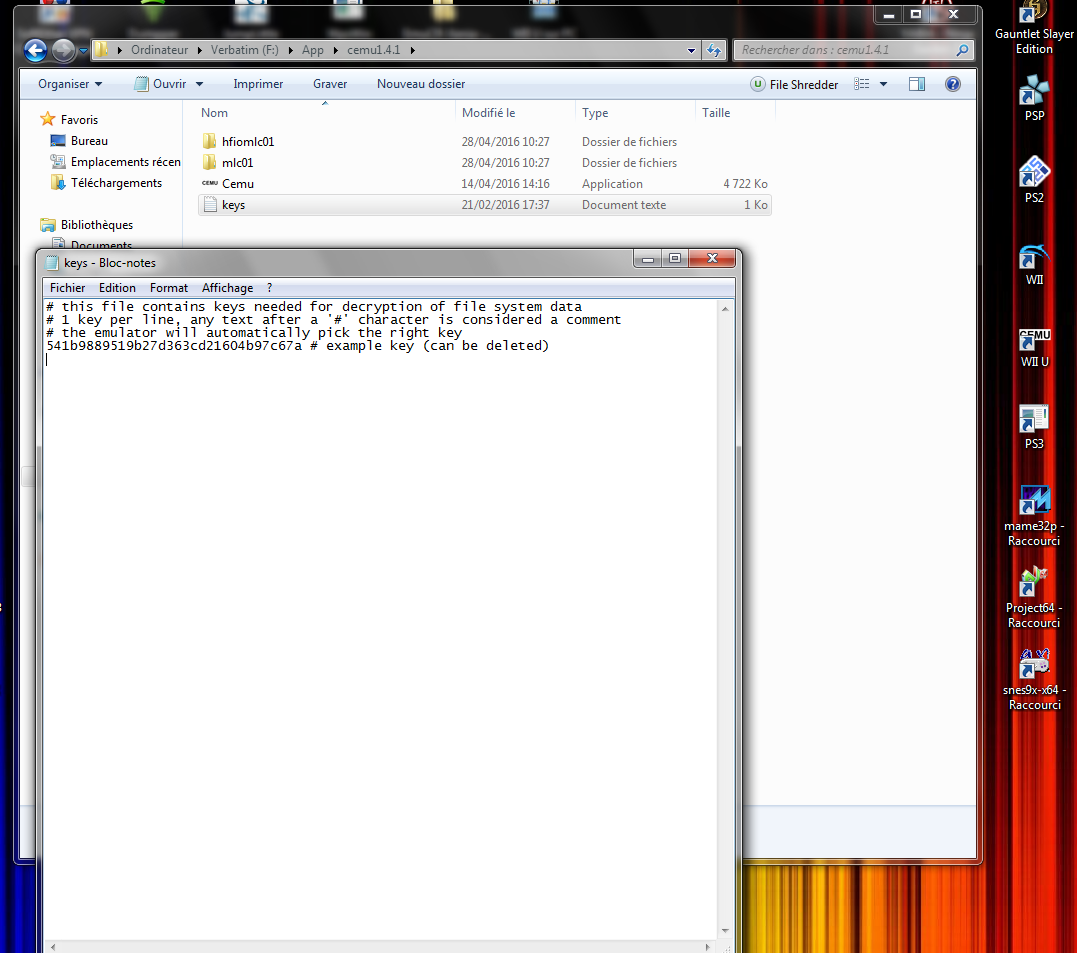Select the mlc01 folder icon
Viewport: 1077px width, 953px height.
[x=209, y=163]
